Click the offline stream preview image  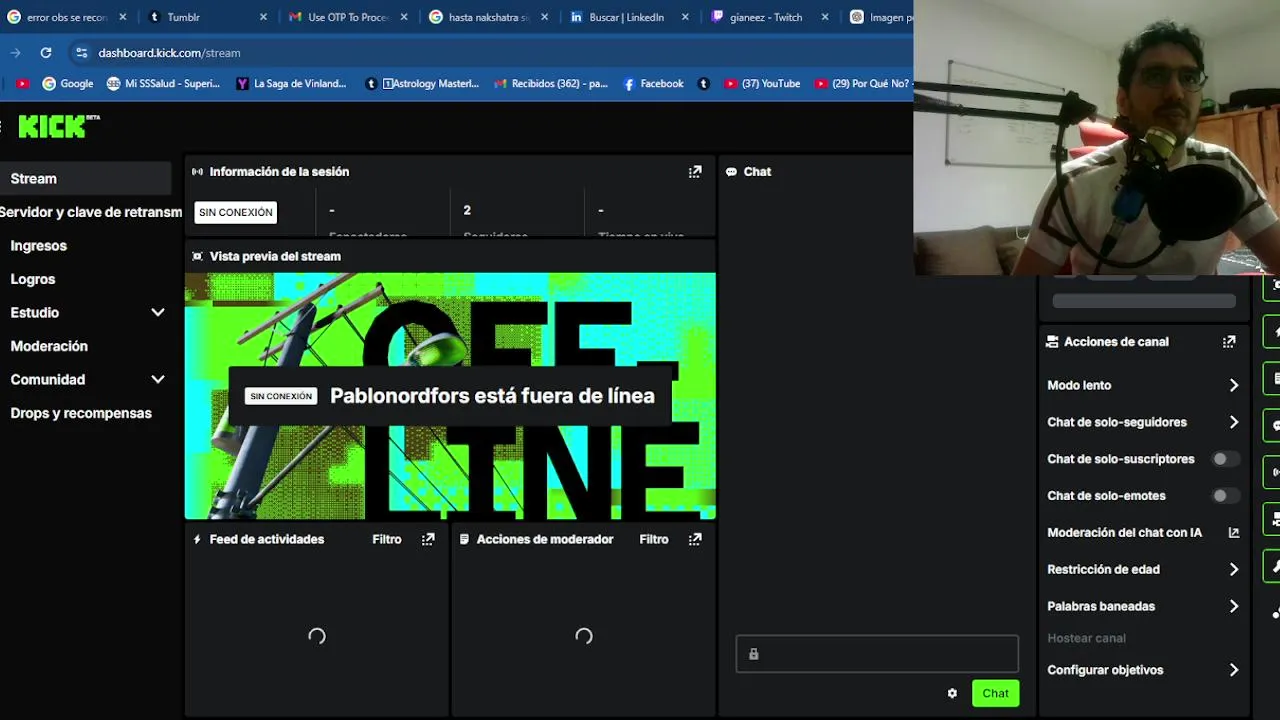(x=450, y=396)
